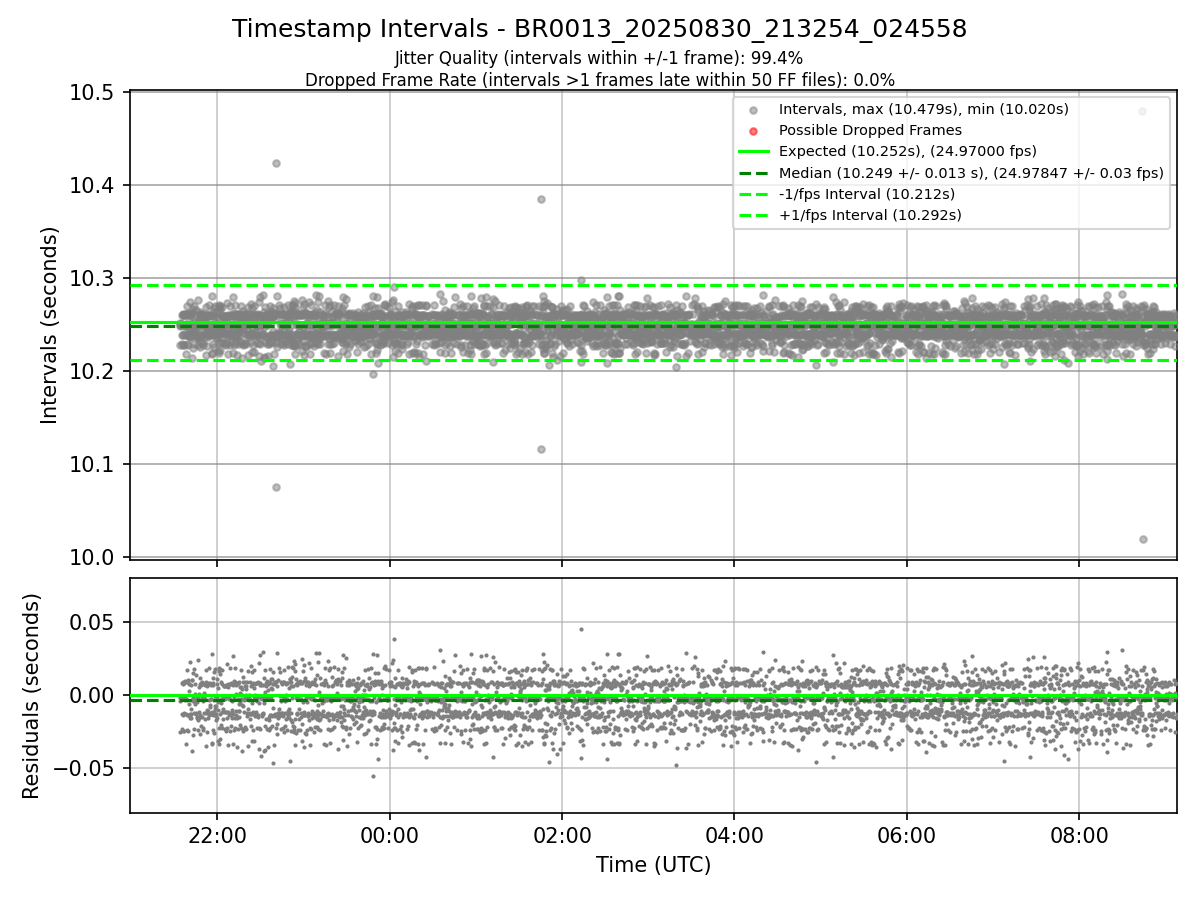Click the 'Time (UTC)' x-axis label
Image resolution: width=1200 pixels, height=900 pixels.
click(653, 865)
